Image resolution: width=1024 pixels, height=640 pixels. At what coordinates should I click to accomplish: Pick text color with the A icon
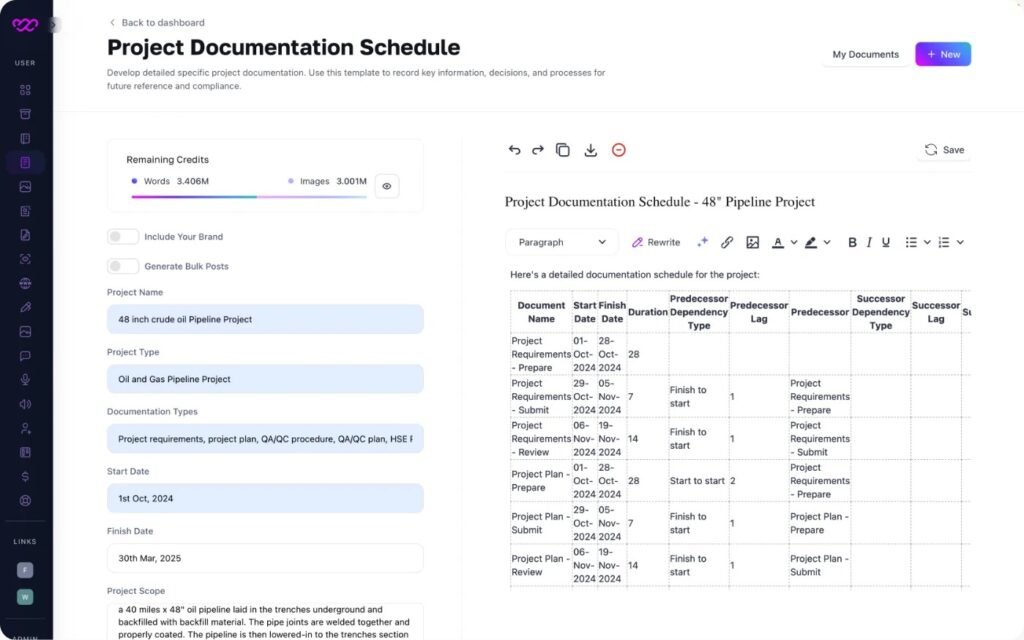[777, 242]
